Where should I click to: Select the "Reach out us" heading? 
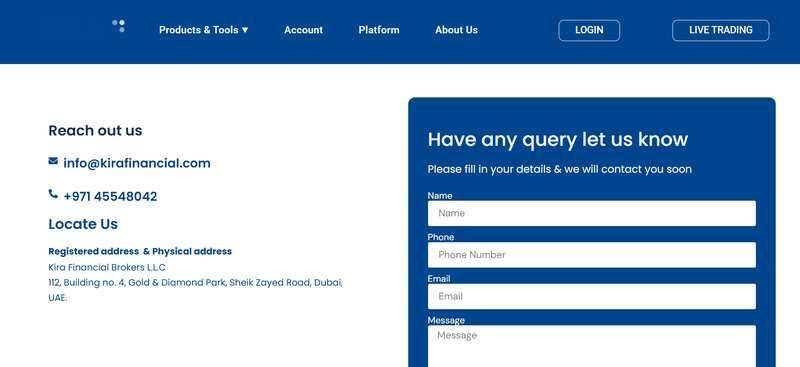pyautogui.click(x=95, y=131)
